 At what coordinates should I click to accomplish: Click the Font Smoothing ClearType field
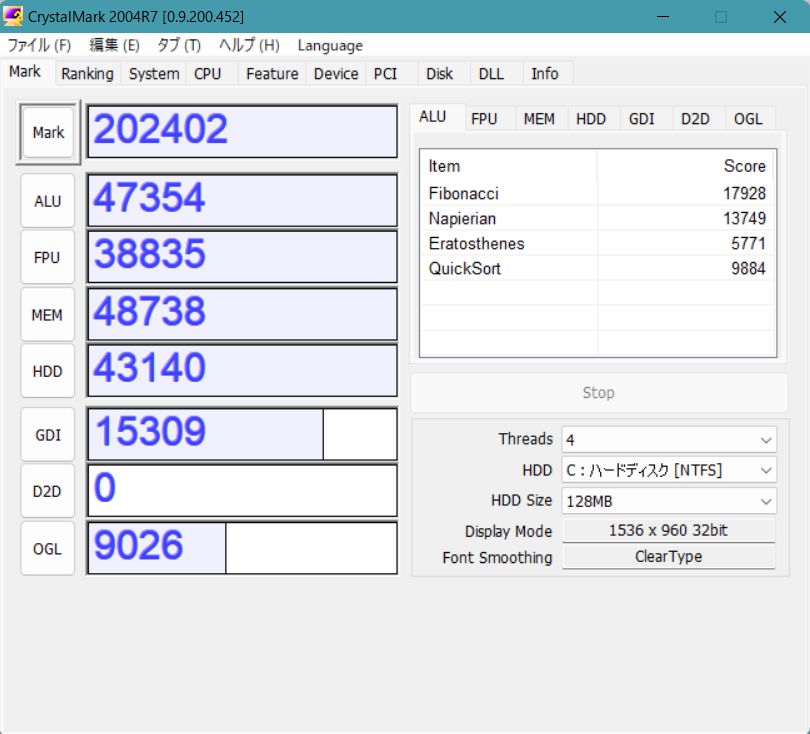coord(668,557)
